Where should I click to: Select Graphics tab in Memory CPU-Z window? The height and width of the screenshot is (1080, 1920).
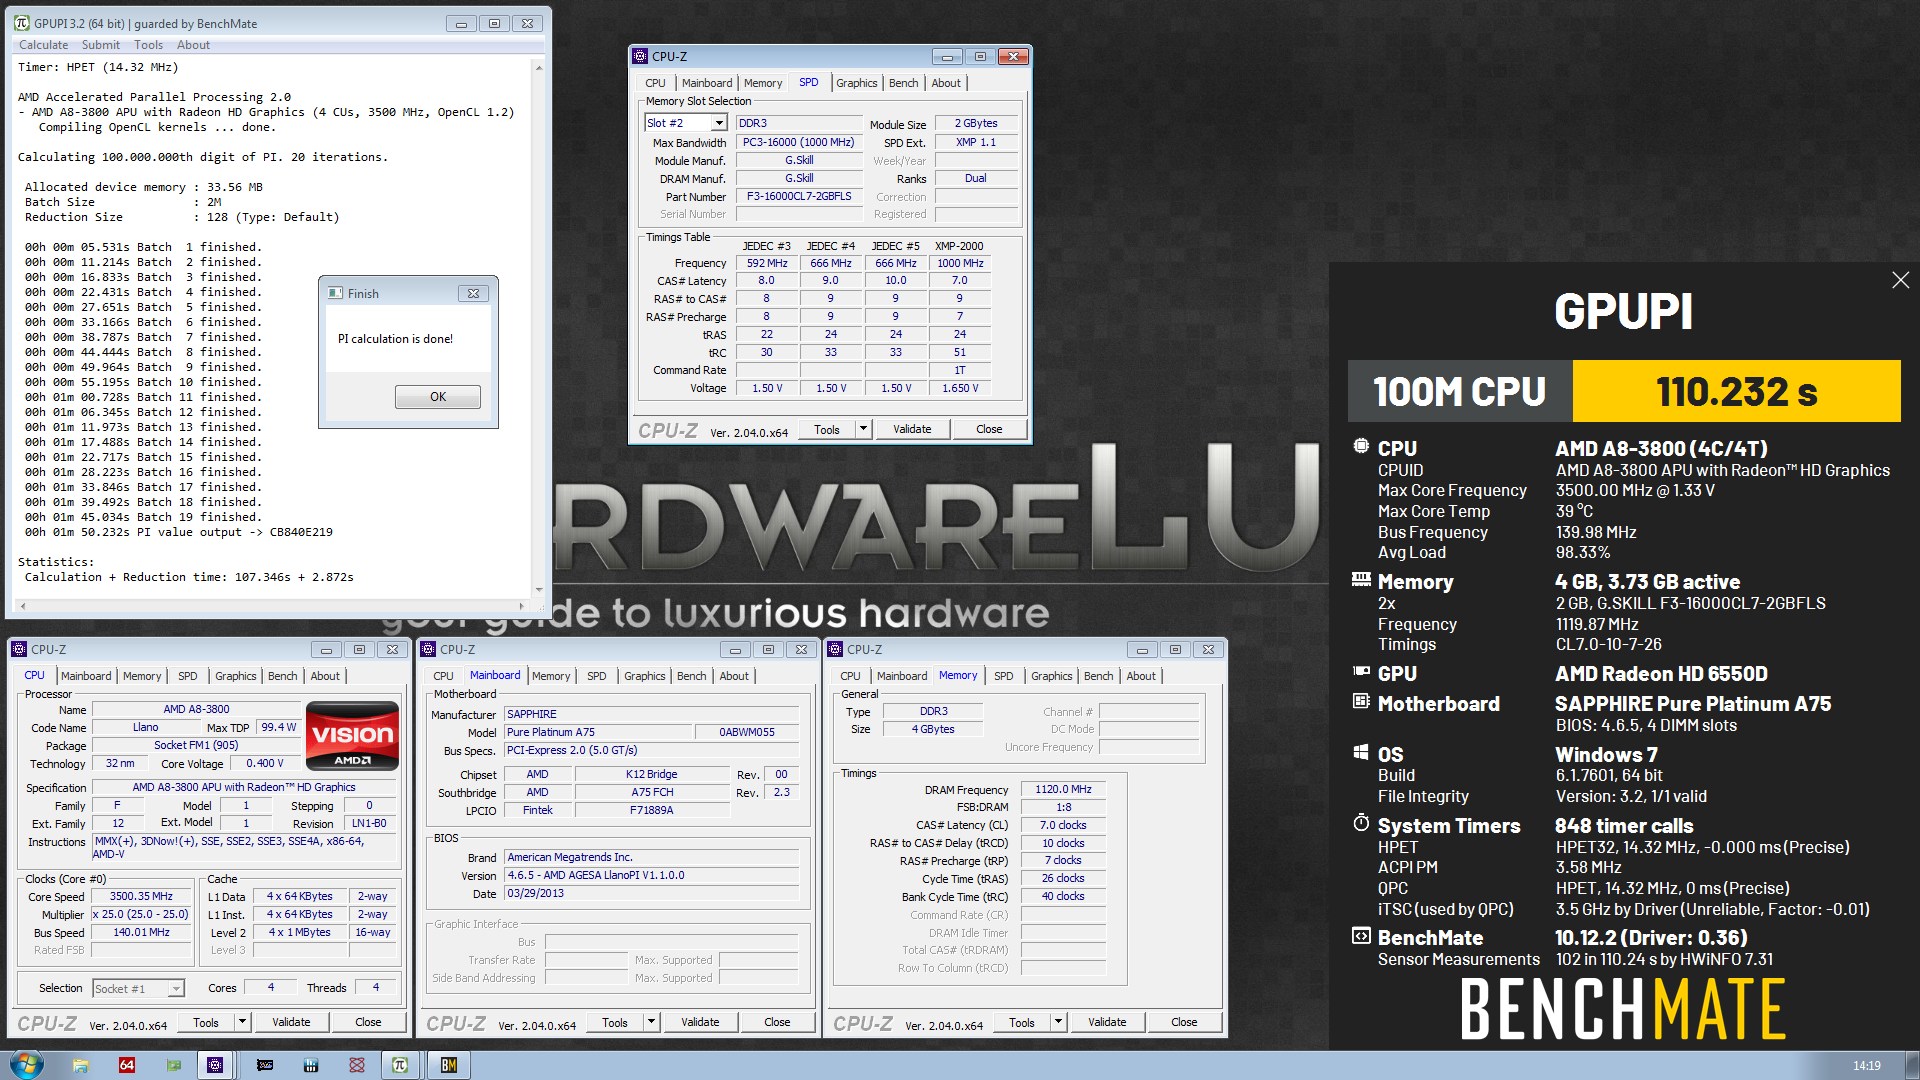point(1052,676)
